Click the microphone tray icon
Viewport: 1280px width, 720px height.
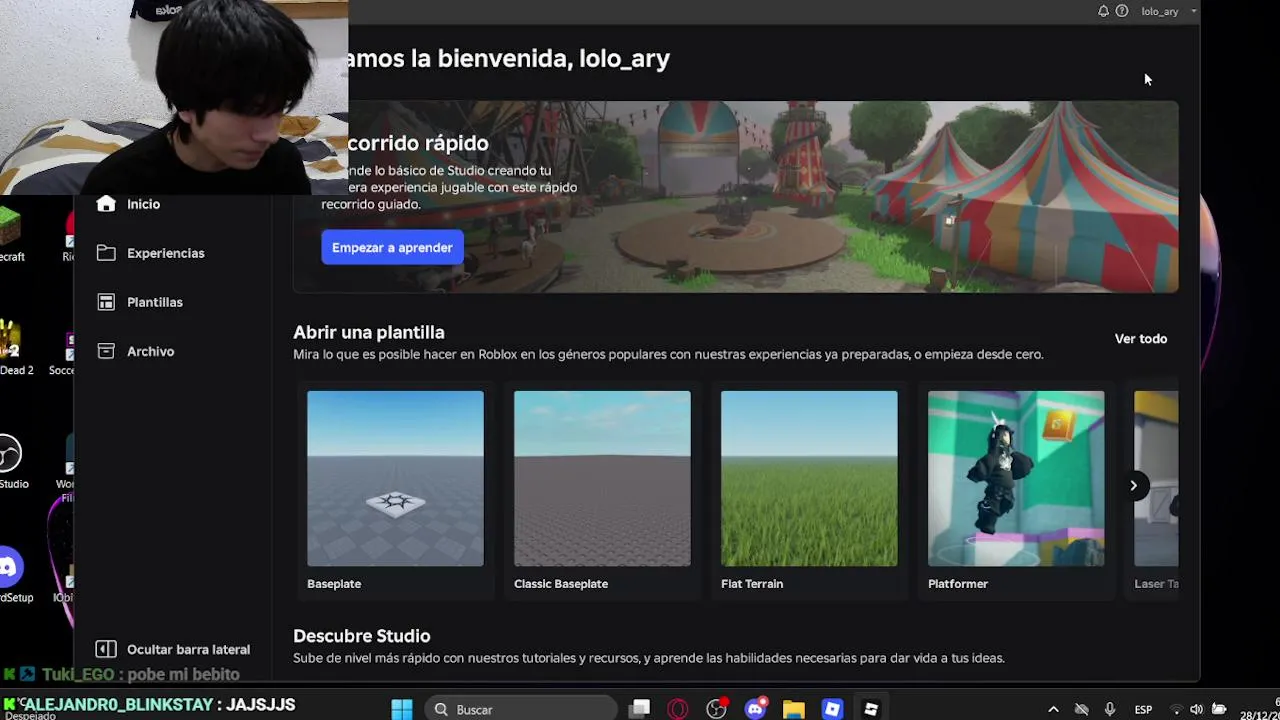[1110, 709]
